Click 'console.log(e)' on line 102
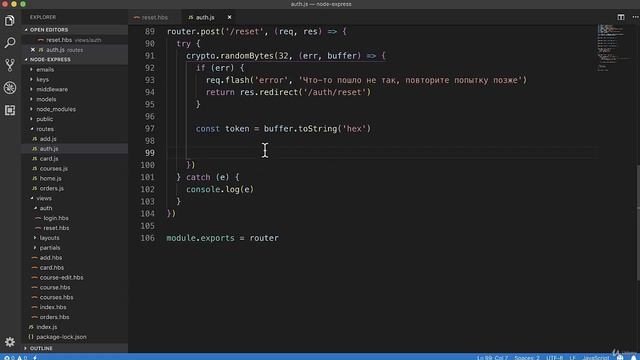 [220, 189]
